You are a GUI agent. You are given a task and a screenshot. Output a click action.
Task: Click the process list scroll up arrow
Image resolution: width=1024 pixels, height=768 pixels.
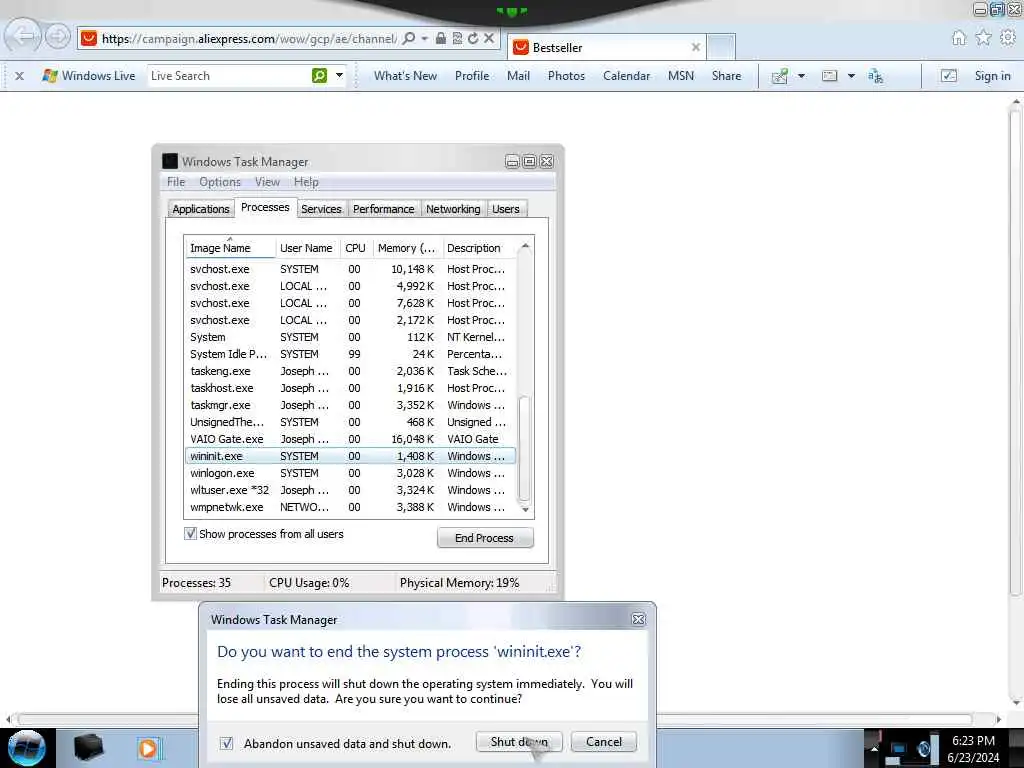click(x=525, y=246)
